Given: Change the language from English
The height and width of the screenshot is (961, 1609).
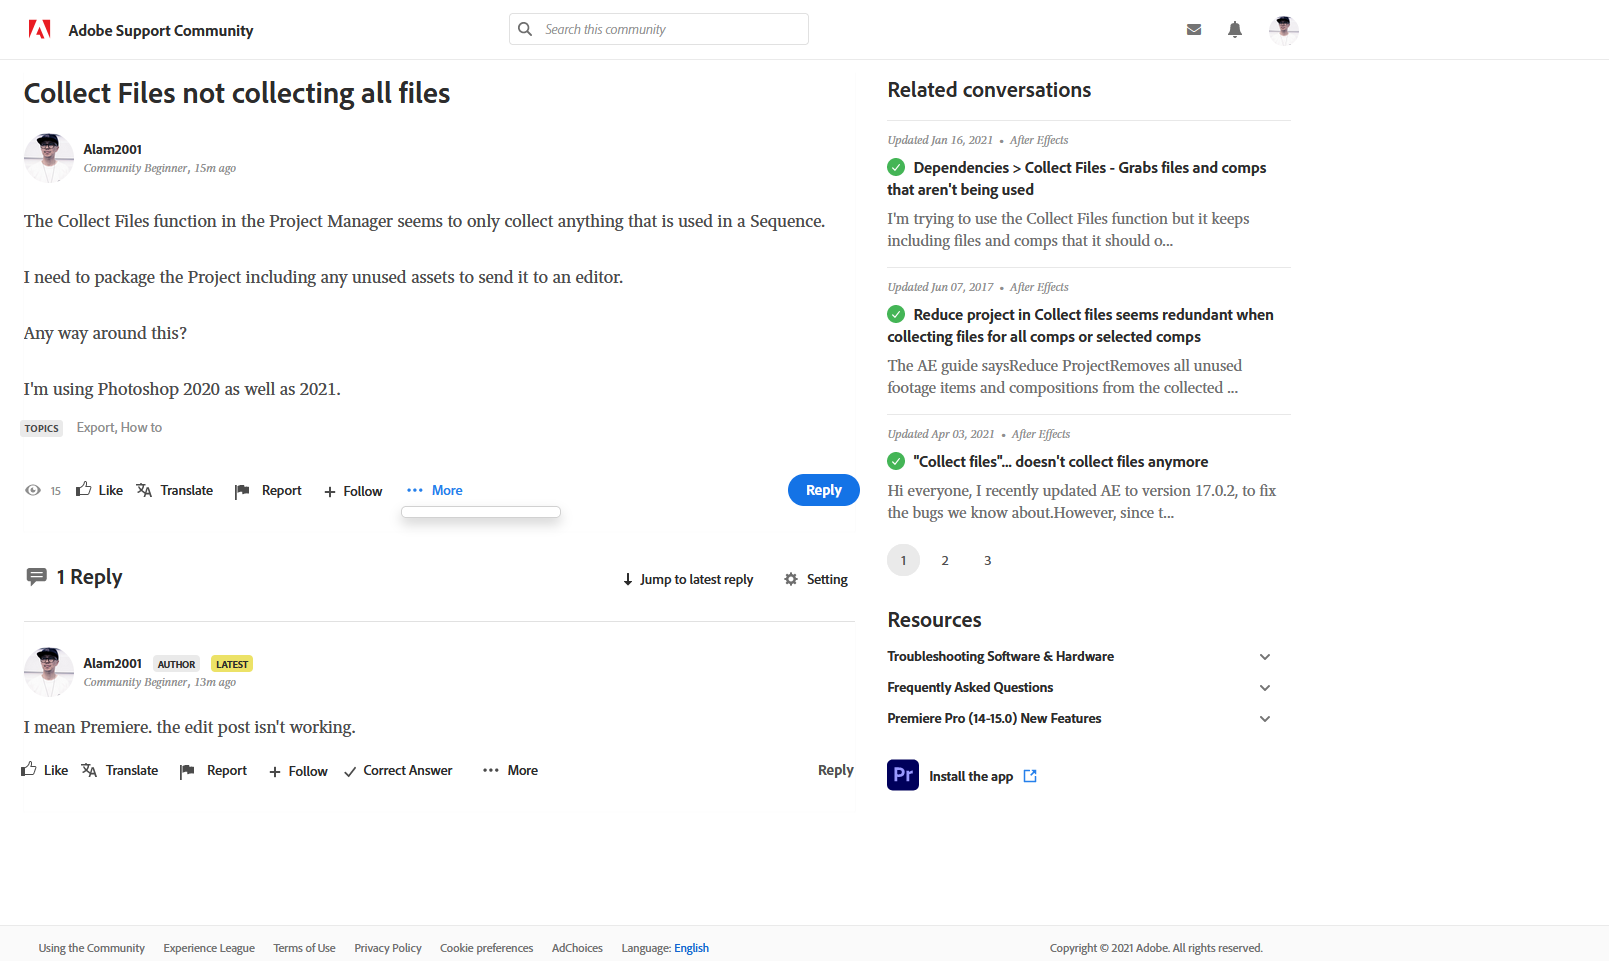Looking at the screenshot, I should click(691, 948).
